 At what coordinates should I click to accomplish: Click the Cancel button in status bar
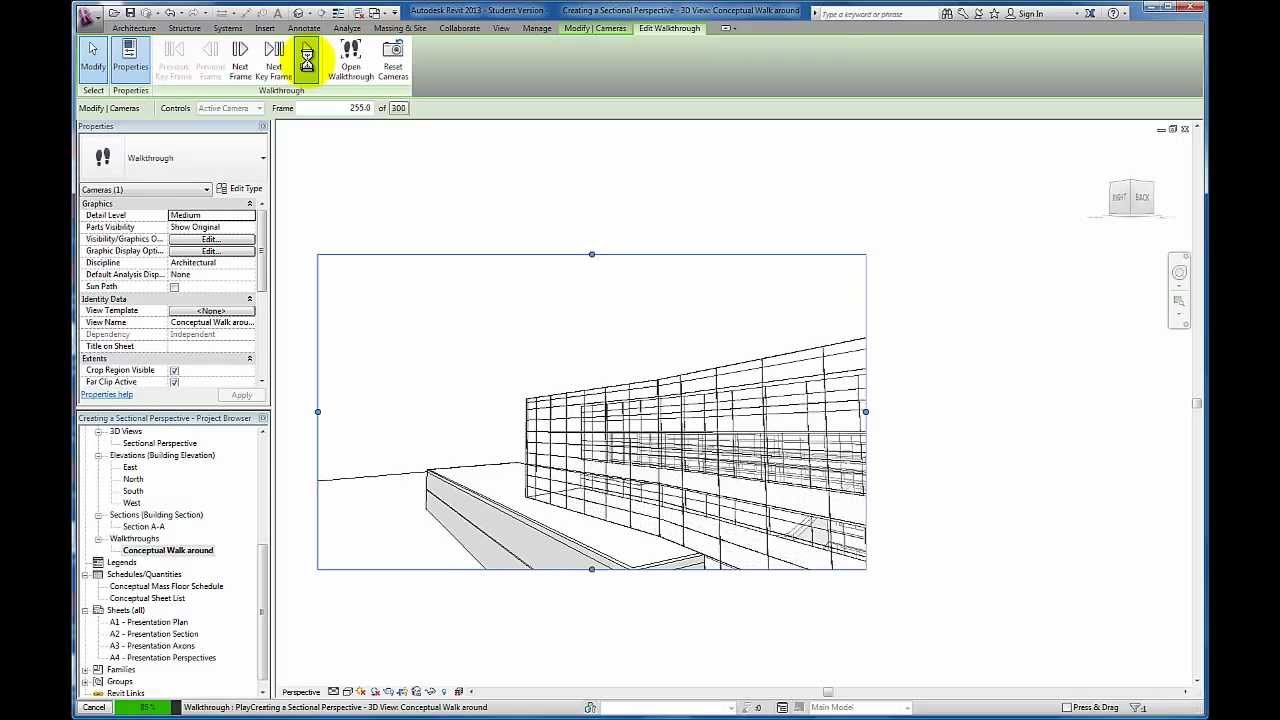click(x=94, y=707)
